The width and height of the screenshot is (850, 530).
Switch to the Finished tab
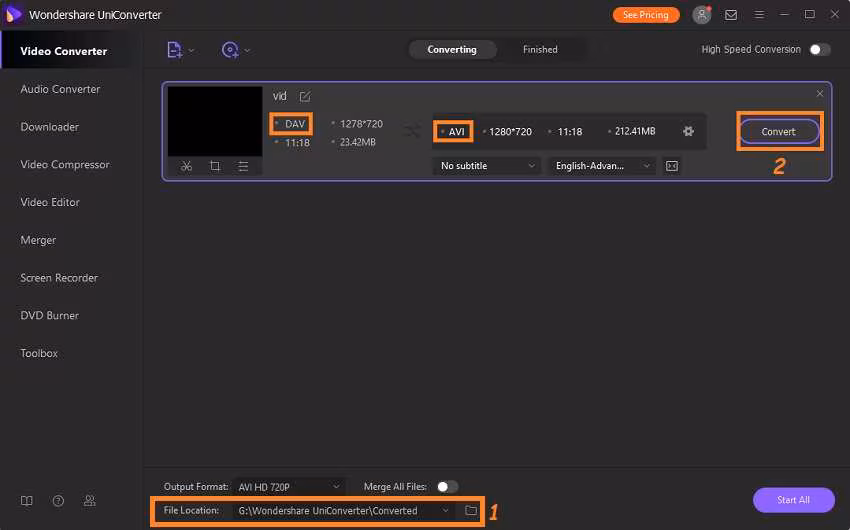tap(540, 49)
